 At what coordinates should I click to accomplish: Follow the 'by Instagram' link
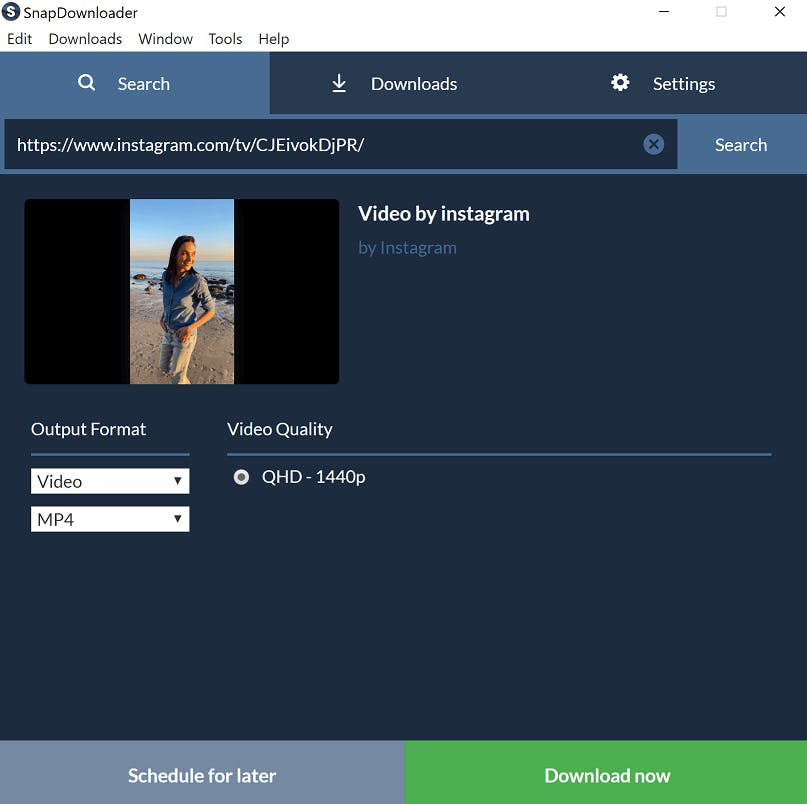pyautogui.click(x=407, y=248)
